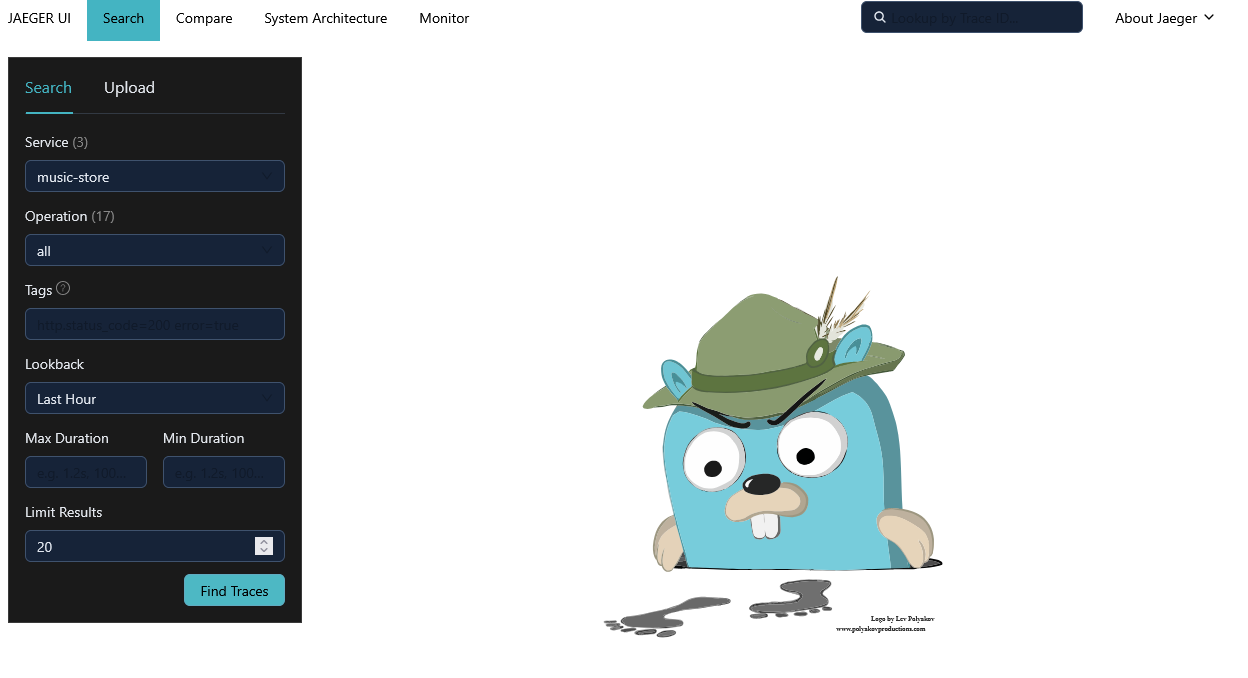
Task: Click the Tags help question mark icon
Action: pyautogui.click(x=63, y=289)
